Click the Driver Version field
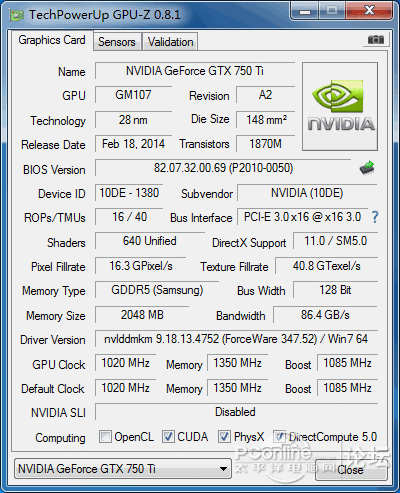 coord(236,339)
